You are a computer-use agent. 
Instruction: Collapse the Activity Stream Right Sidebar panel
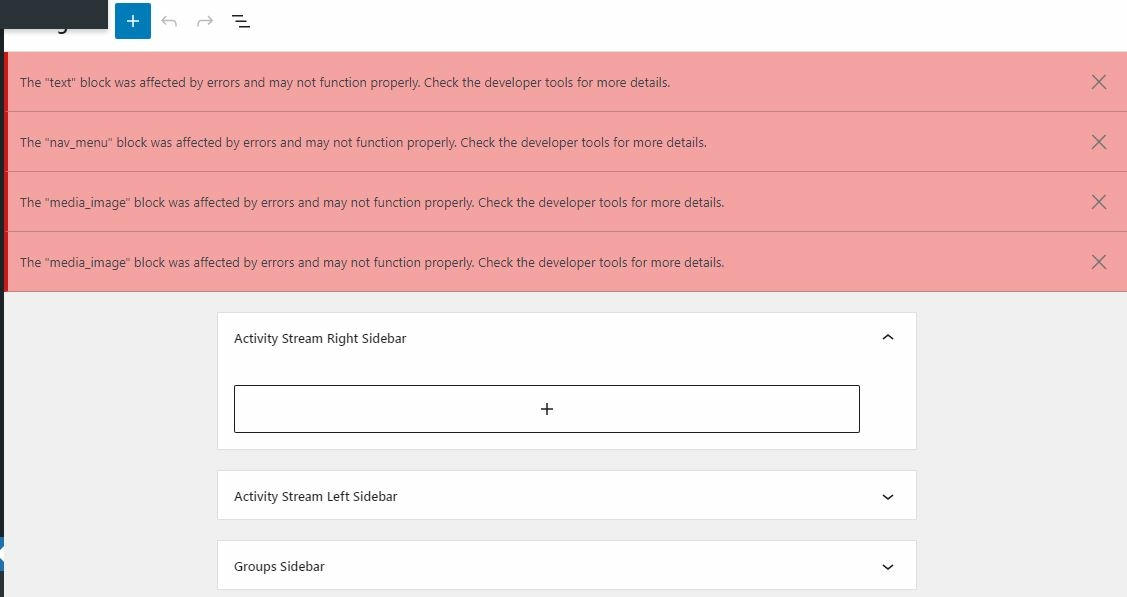(888, 337)
